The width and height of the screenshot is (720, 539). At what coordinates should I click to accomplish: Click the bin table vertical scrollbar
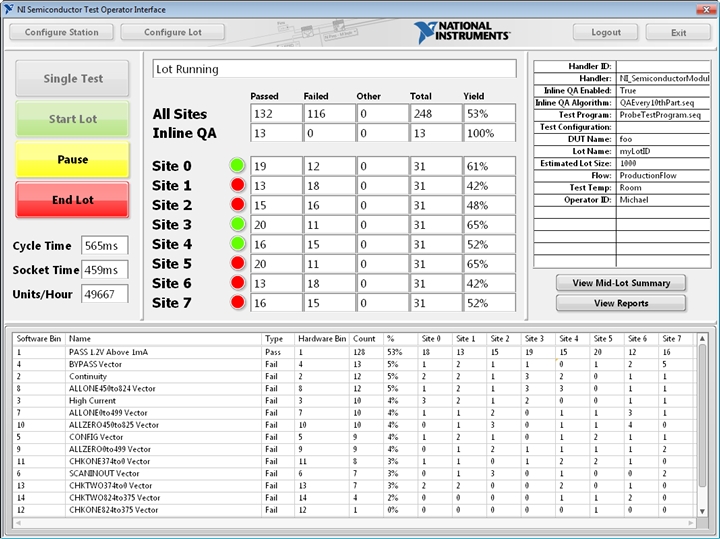(702, 430)
